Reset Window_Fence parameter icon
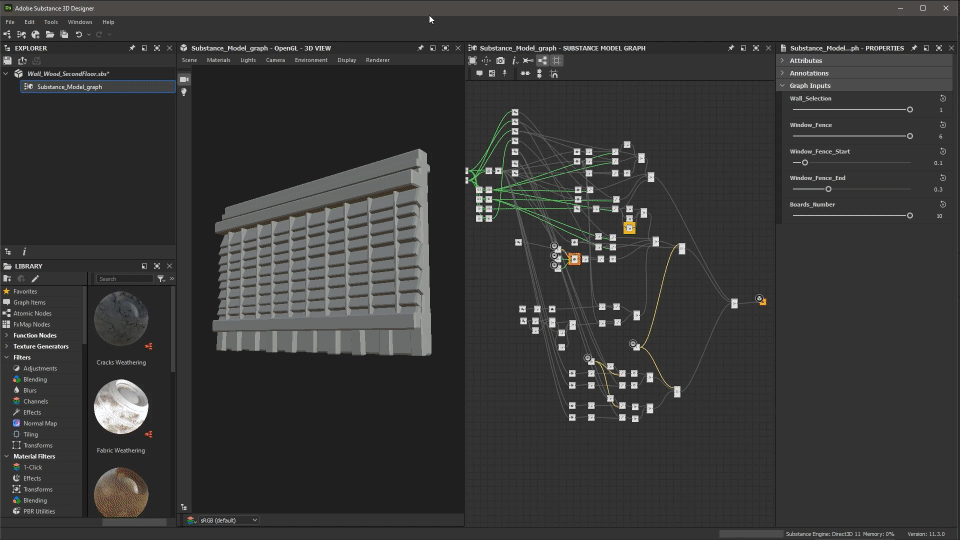Image resolution: width=960 pixels, height=540 pixels. [x=943, y=125]
